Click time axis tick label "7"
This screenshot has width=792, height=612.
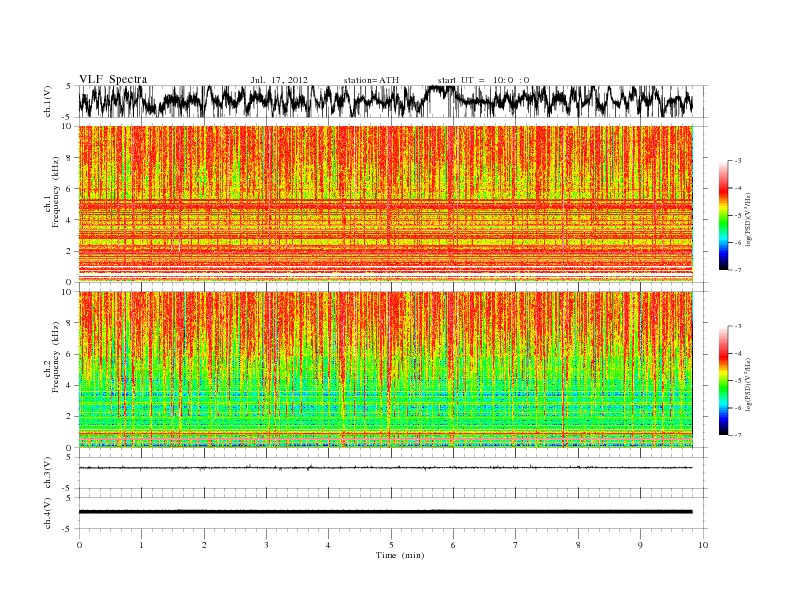coord(516,545)
